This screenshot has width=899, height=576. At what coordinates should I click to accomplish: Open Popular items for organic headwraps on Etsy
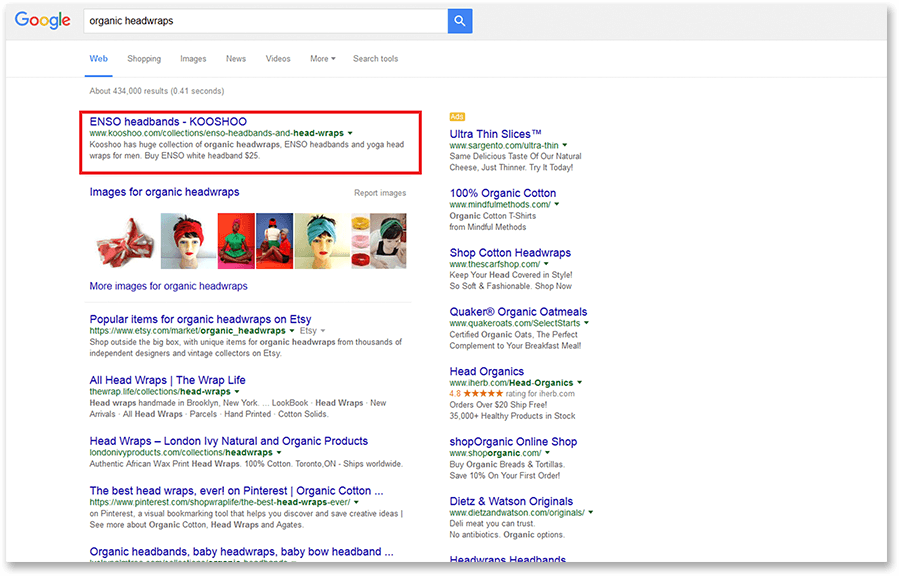click(201, 319)
